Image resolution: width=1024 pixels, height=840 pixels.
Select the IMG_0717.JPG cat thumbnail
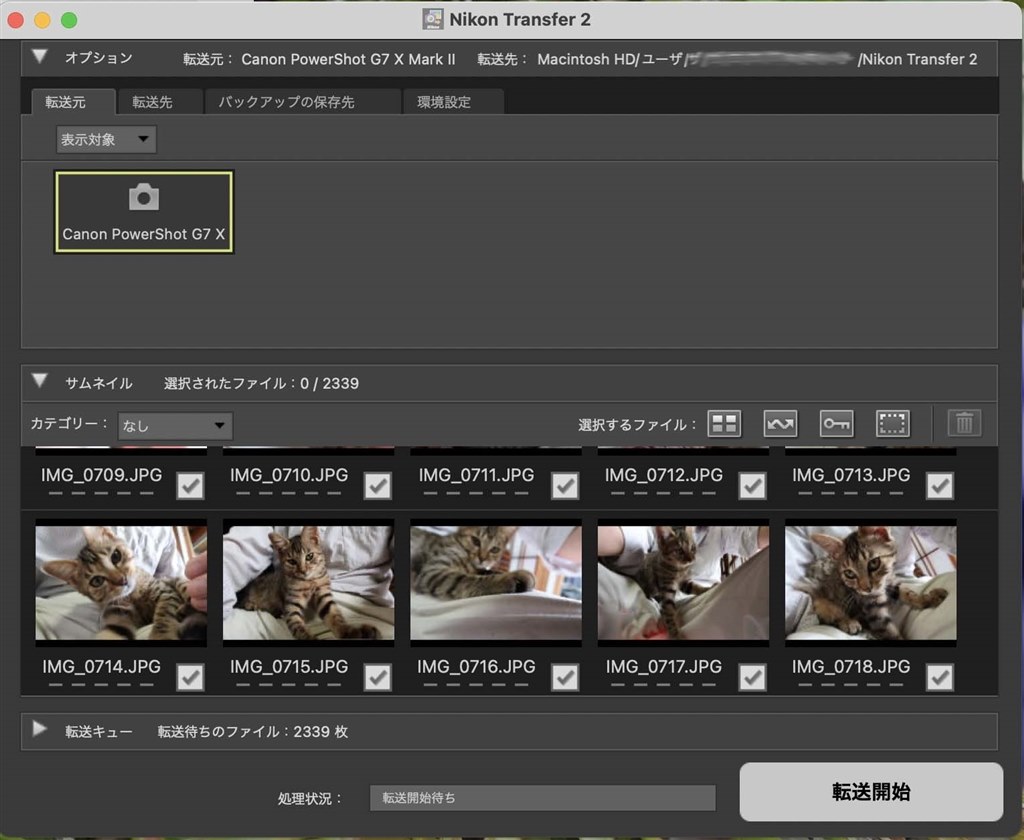point(683,583)
